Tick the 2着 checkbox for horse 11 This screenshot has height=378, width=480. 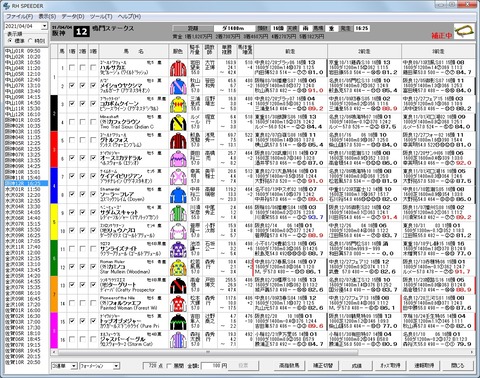82,248
